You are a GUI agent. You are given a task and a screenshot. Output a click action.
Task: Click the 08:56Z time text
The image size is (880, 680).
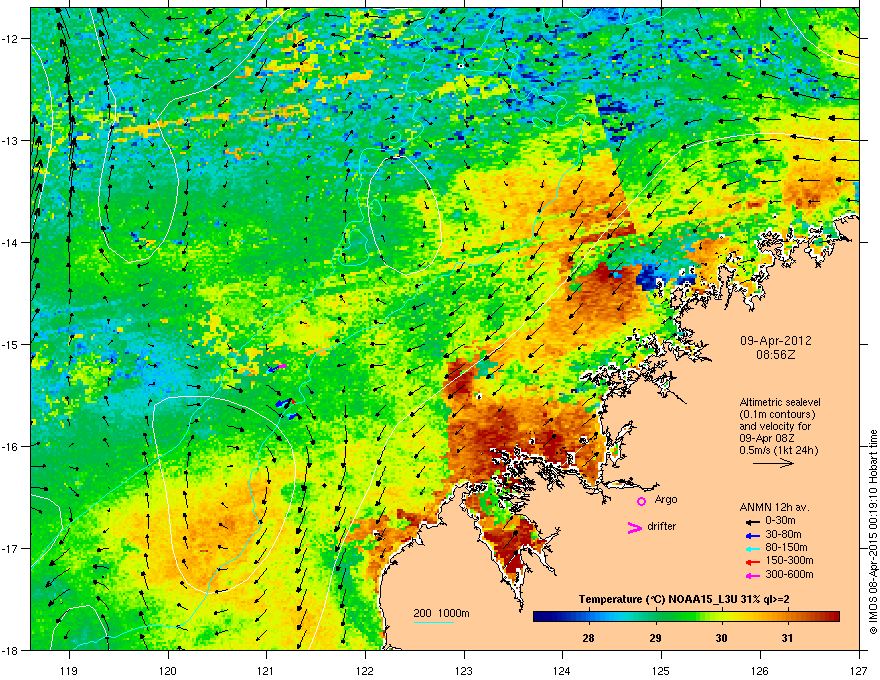tap(776, 355)
